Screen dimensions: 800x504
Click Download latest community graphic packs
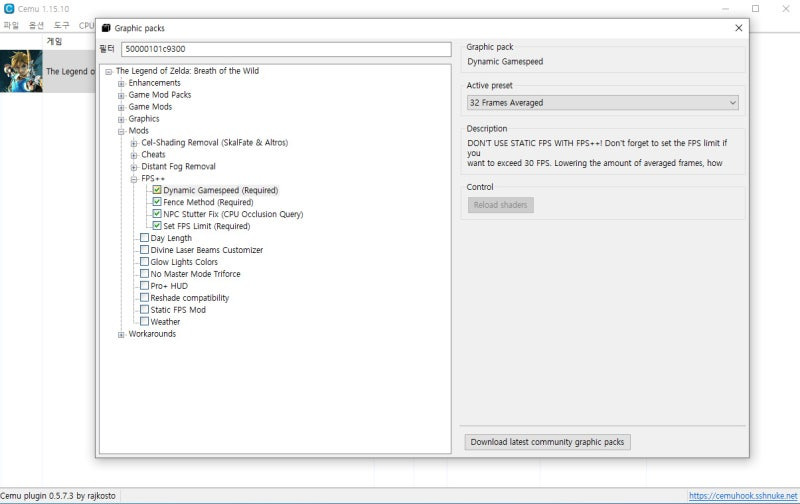coord(547,442)
